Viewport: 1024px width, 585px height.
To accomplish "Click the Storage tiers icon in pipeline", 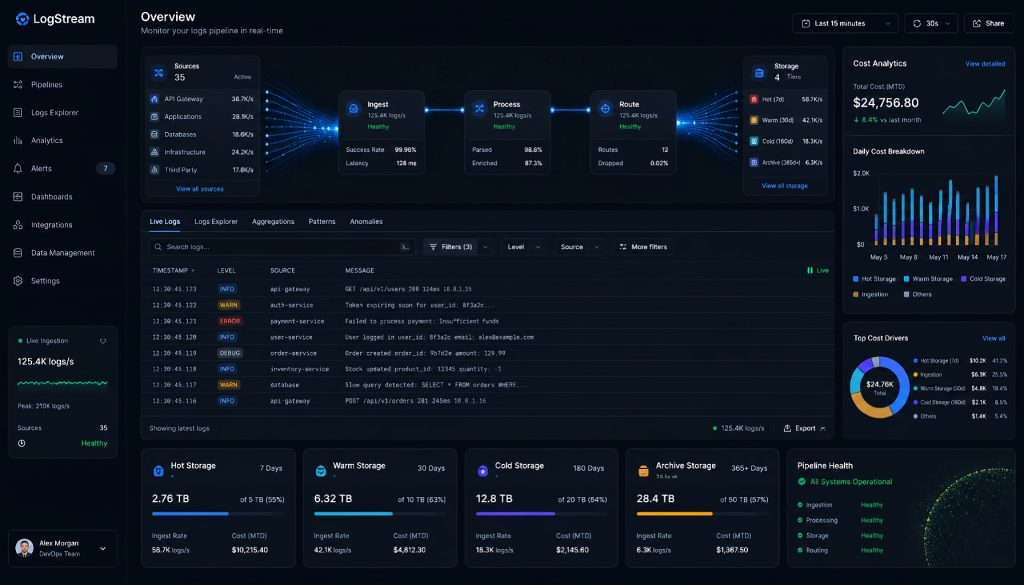I will [759, 73].
